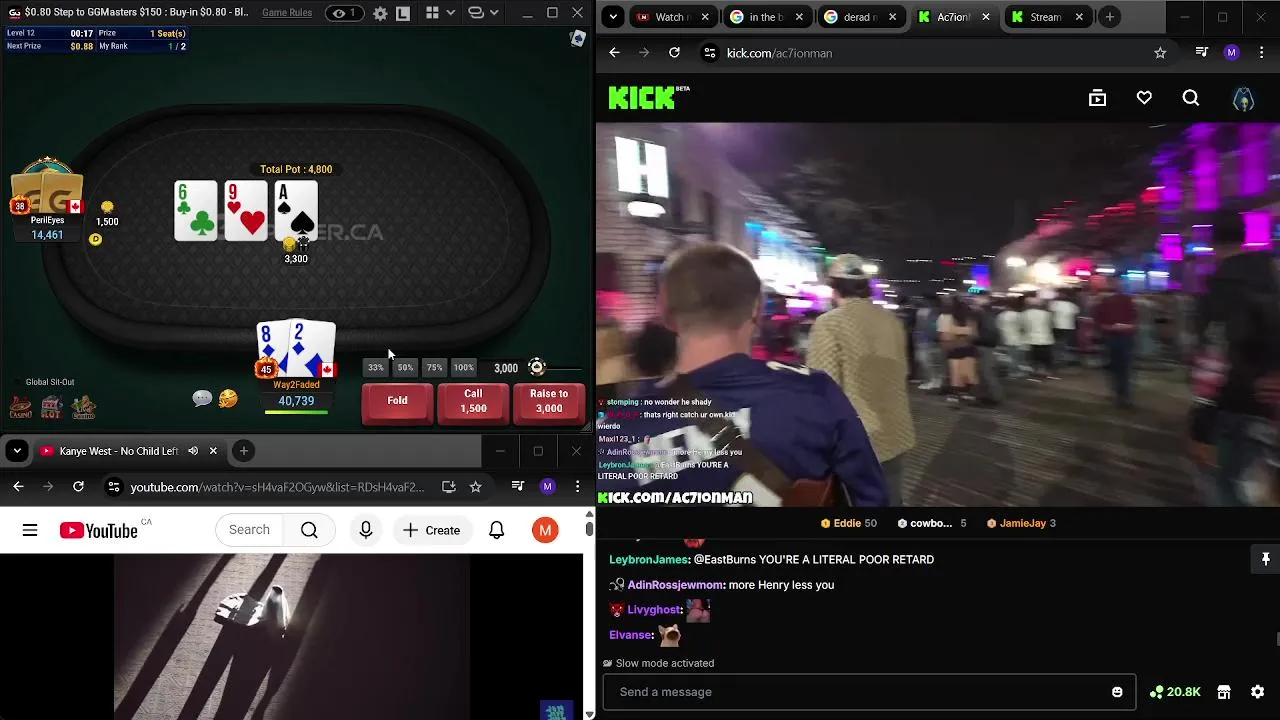Image resolution: width=1280 pixels, height=720 pixels.
Task: Open Chrome three-dot menu in Kick window
Action: click(x=1261, y=53)
